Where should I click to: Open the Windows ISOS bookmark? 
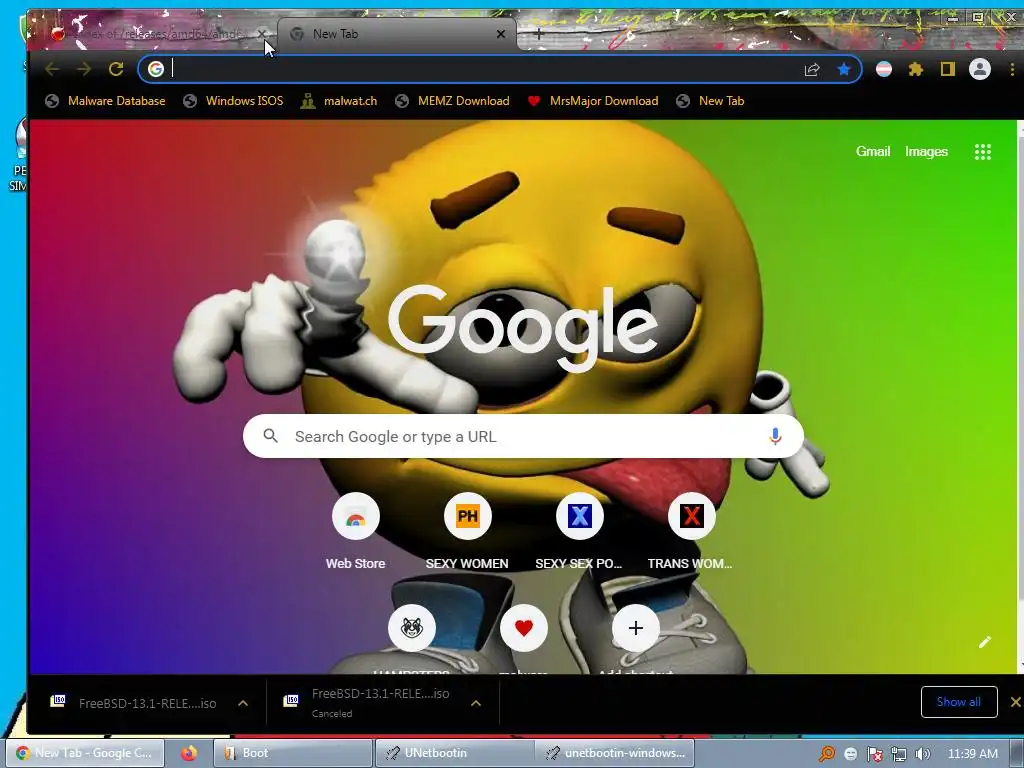pyautogui.click(x=233, y=101)
